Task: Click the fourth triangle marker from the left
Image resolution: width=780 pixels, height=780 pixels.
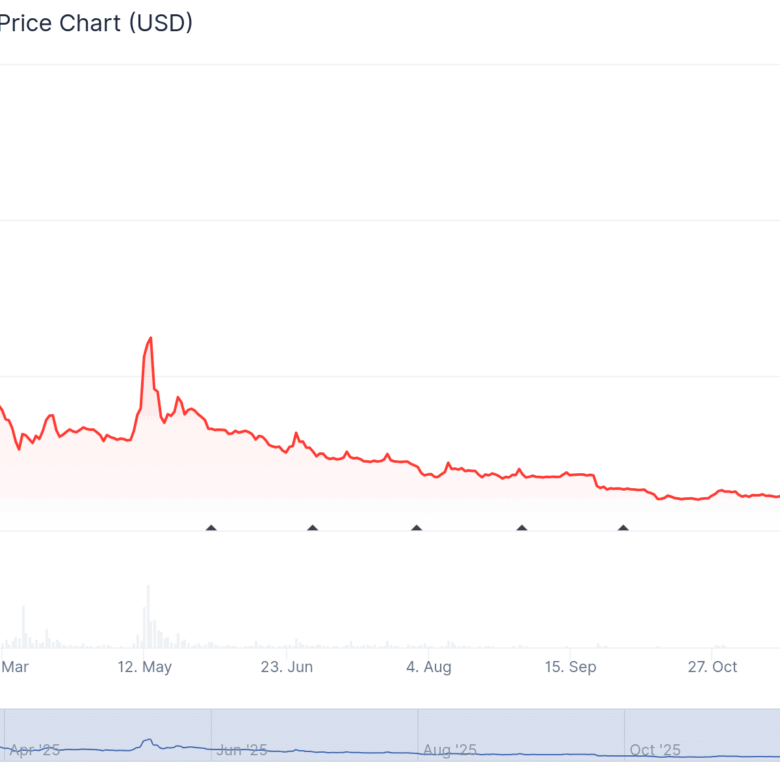Action: pos(521,527)
